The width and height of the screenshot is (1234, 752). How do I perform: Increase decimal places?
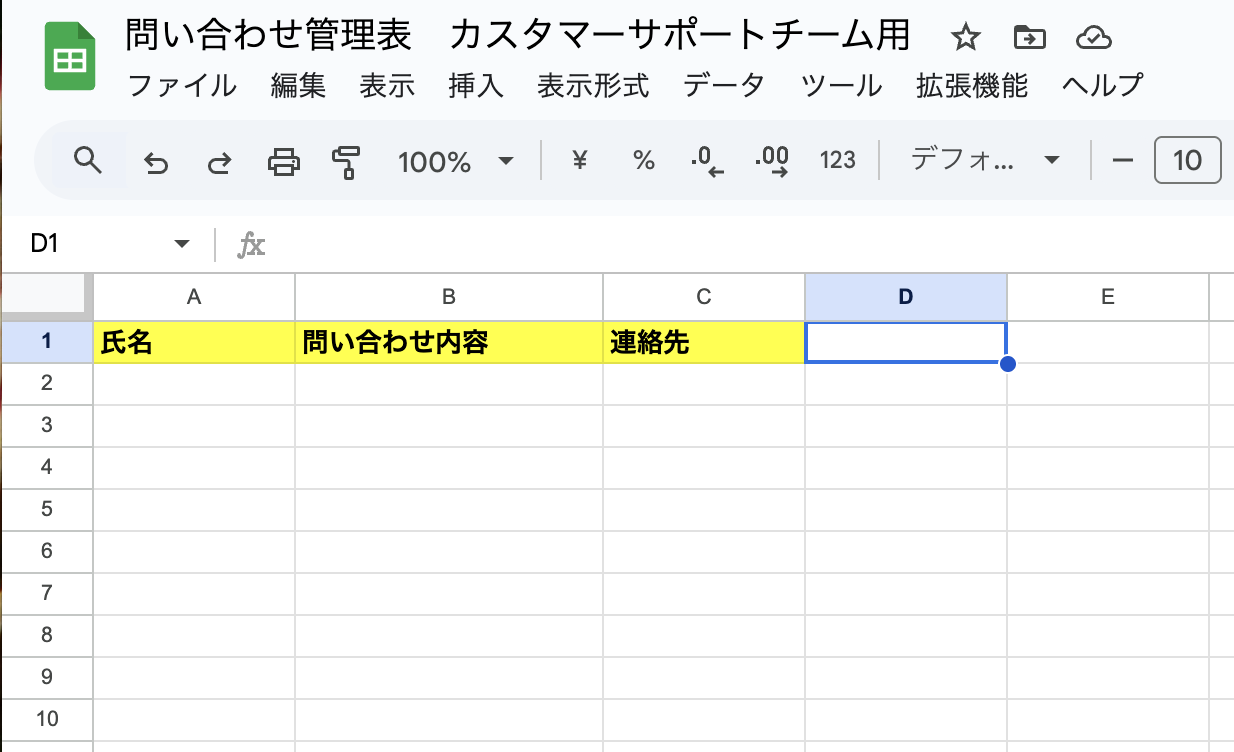(x=771, y=160)
